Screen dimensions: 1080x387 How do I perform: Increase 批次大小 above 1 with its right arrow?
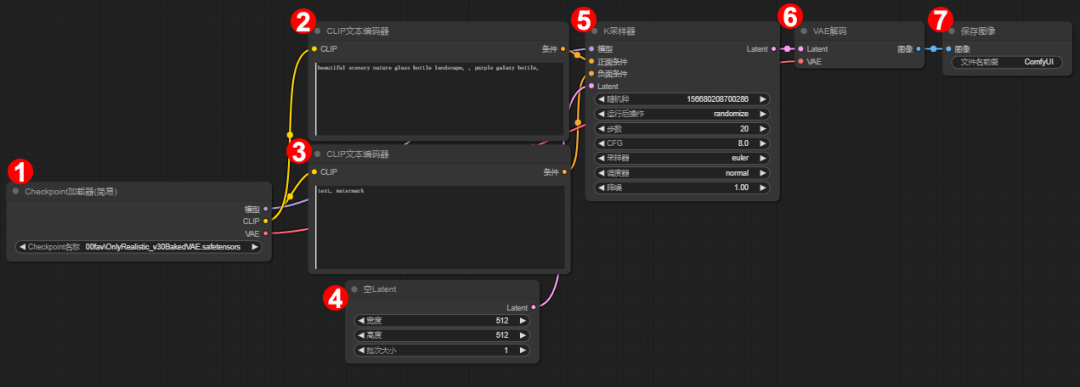coord(522,351)
